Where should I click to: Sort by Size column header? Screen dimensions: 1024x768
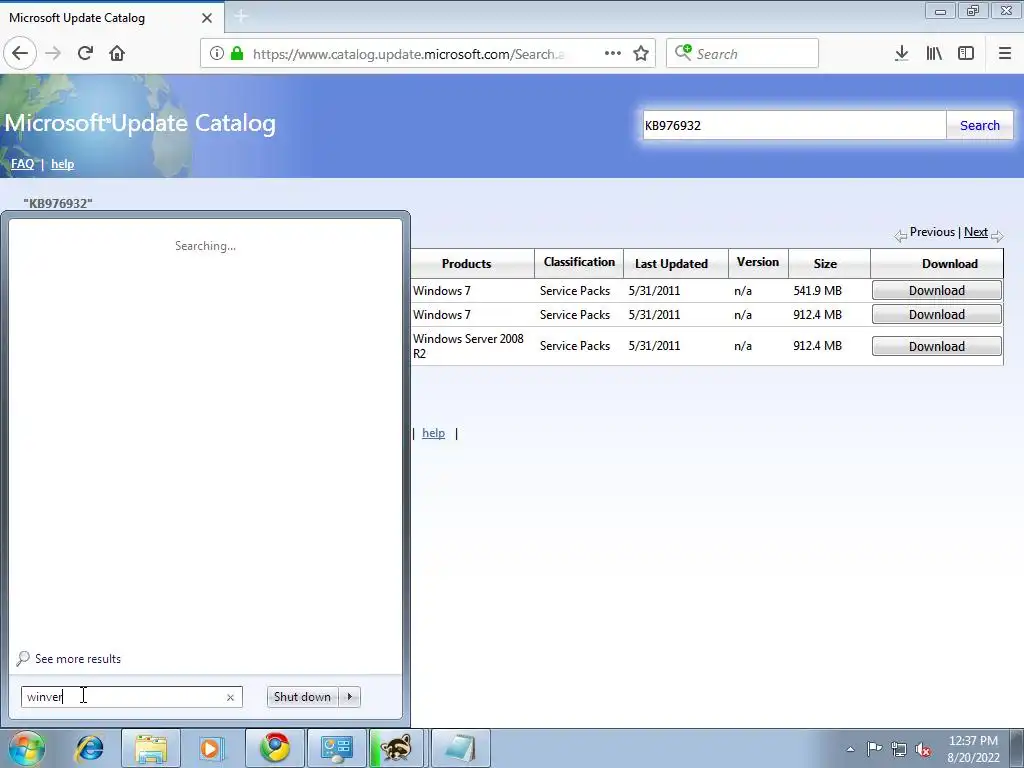(825, 264)
